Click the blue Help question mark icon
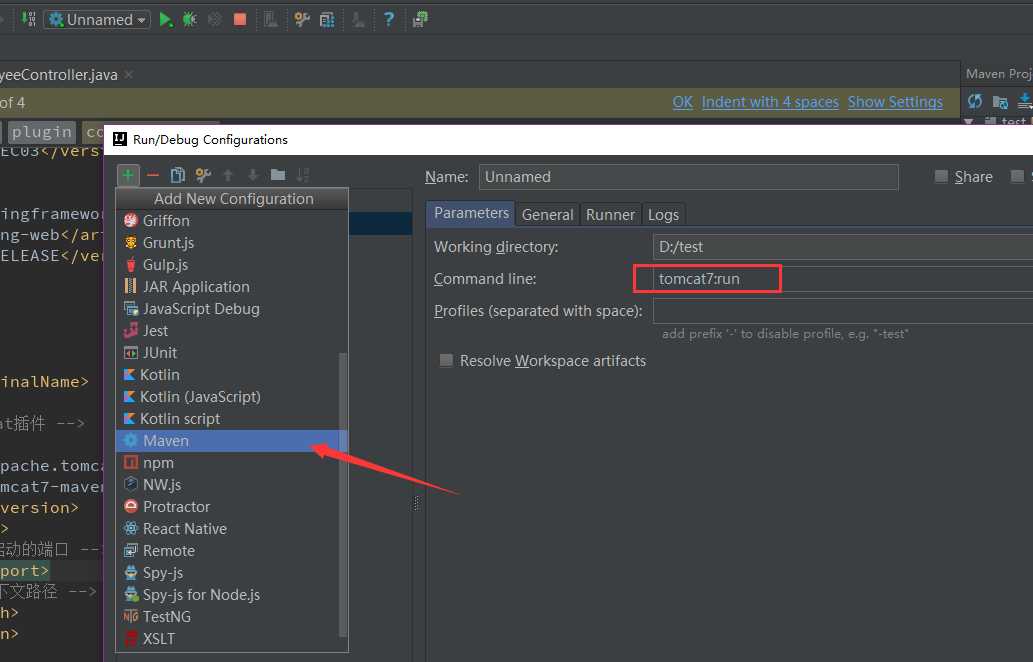Image resolution: width=1033 pixels, height=662 pixels. (389, 20)
